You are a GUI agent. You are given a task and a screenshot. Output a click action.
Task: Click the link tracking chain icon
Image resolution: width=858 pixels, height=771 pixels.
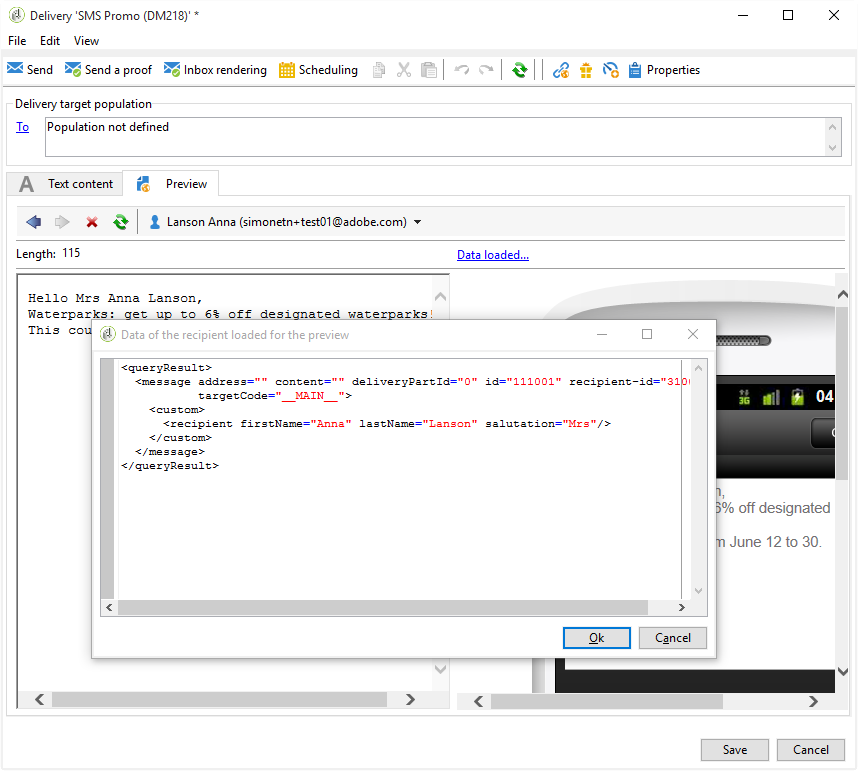pos(561,70)
